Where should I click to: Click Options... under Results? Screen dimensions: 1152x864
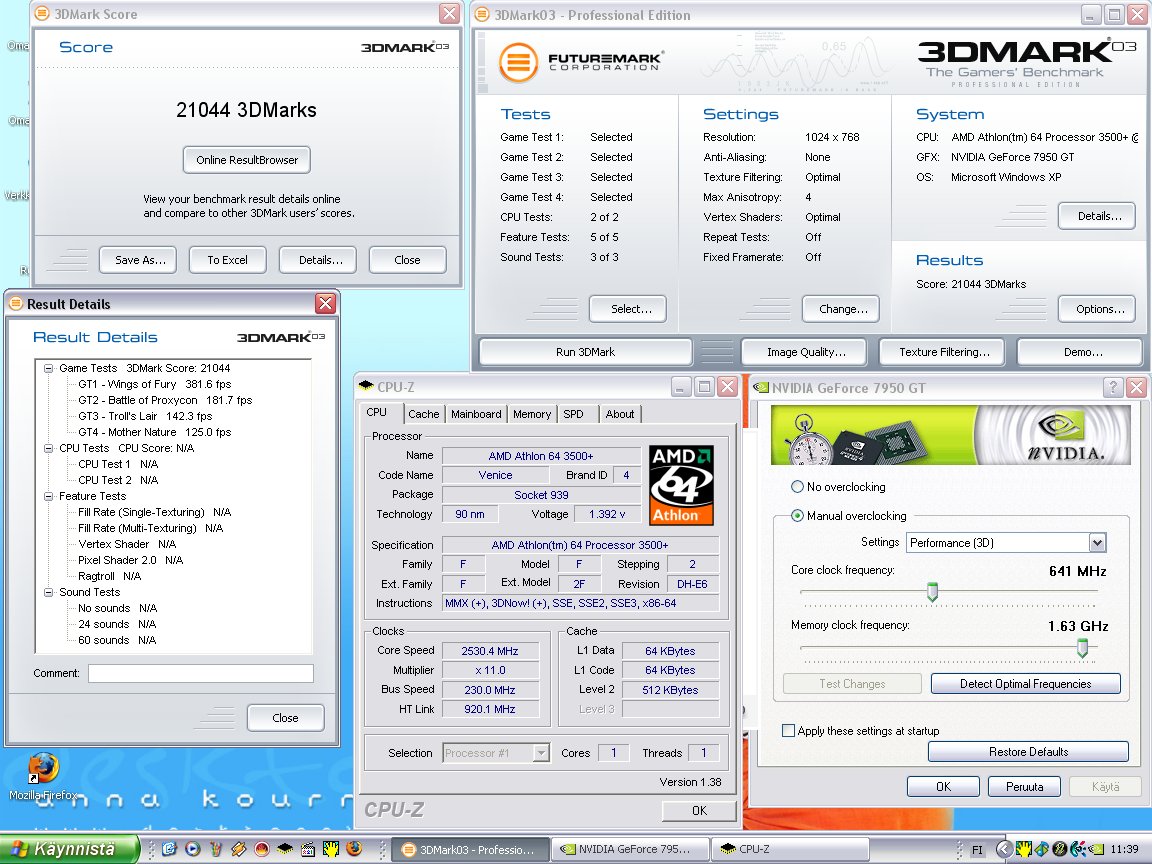coord(1097,309)
